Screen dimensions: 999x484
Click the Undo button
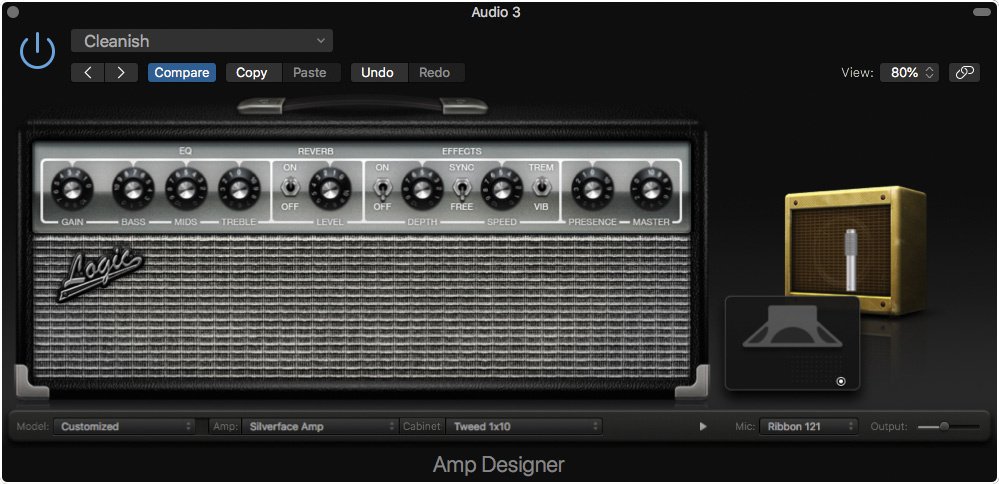(377, 72)
